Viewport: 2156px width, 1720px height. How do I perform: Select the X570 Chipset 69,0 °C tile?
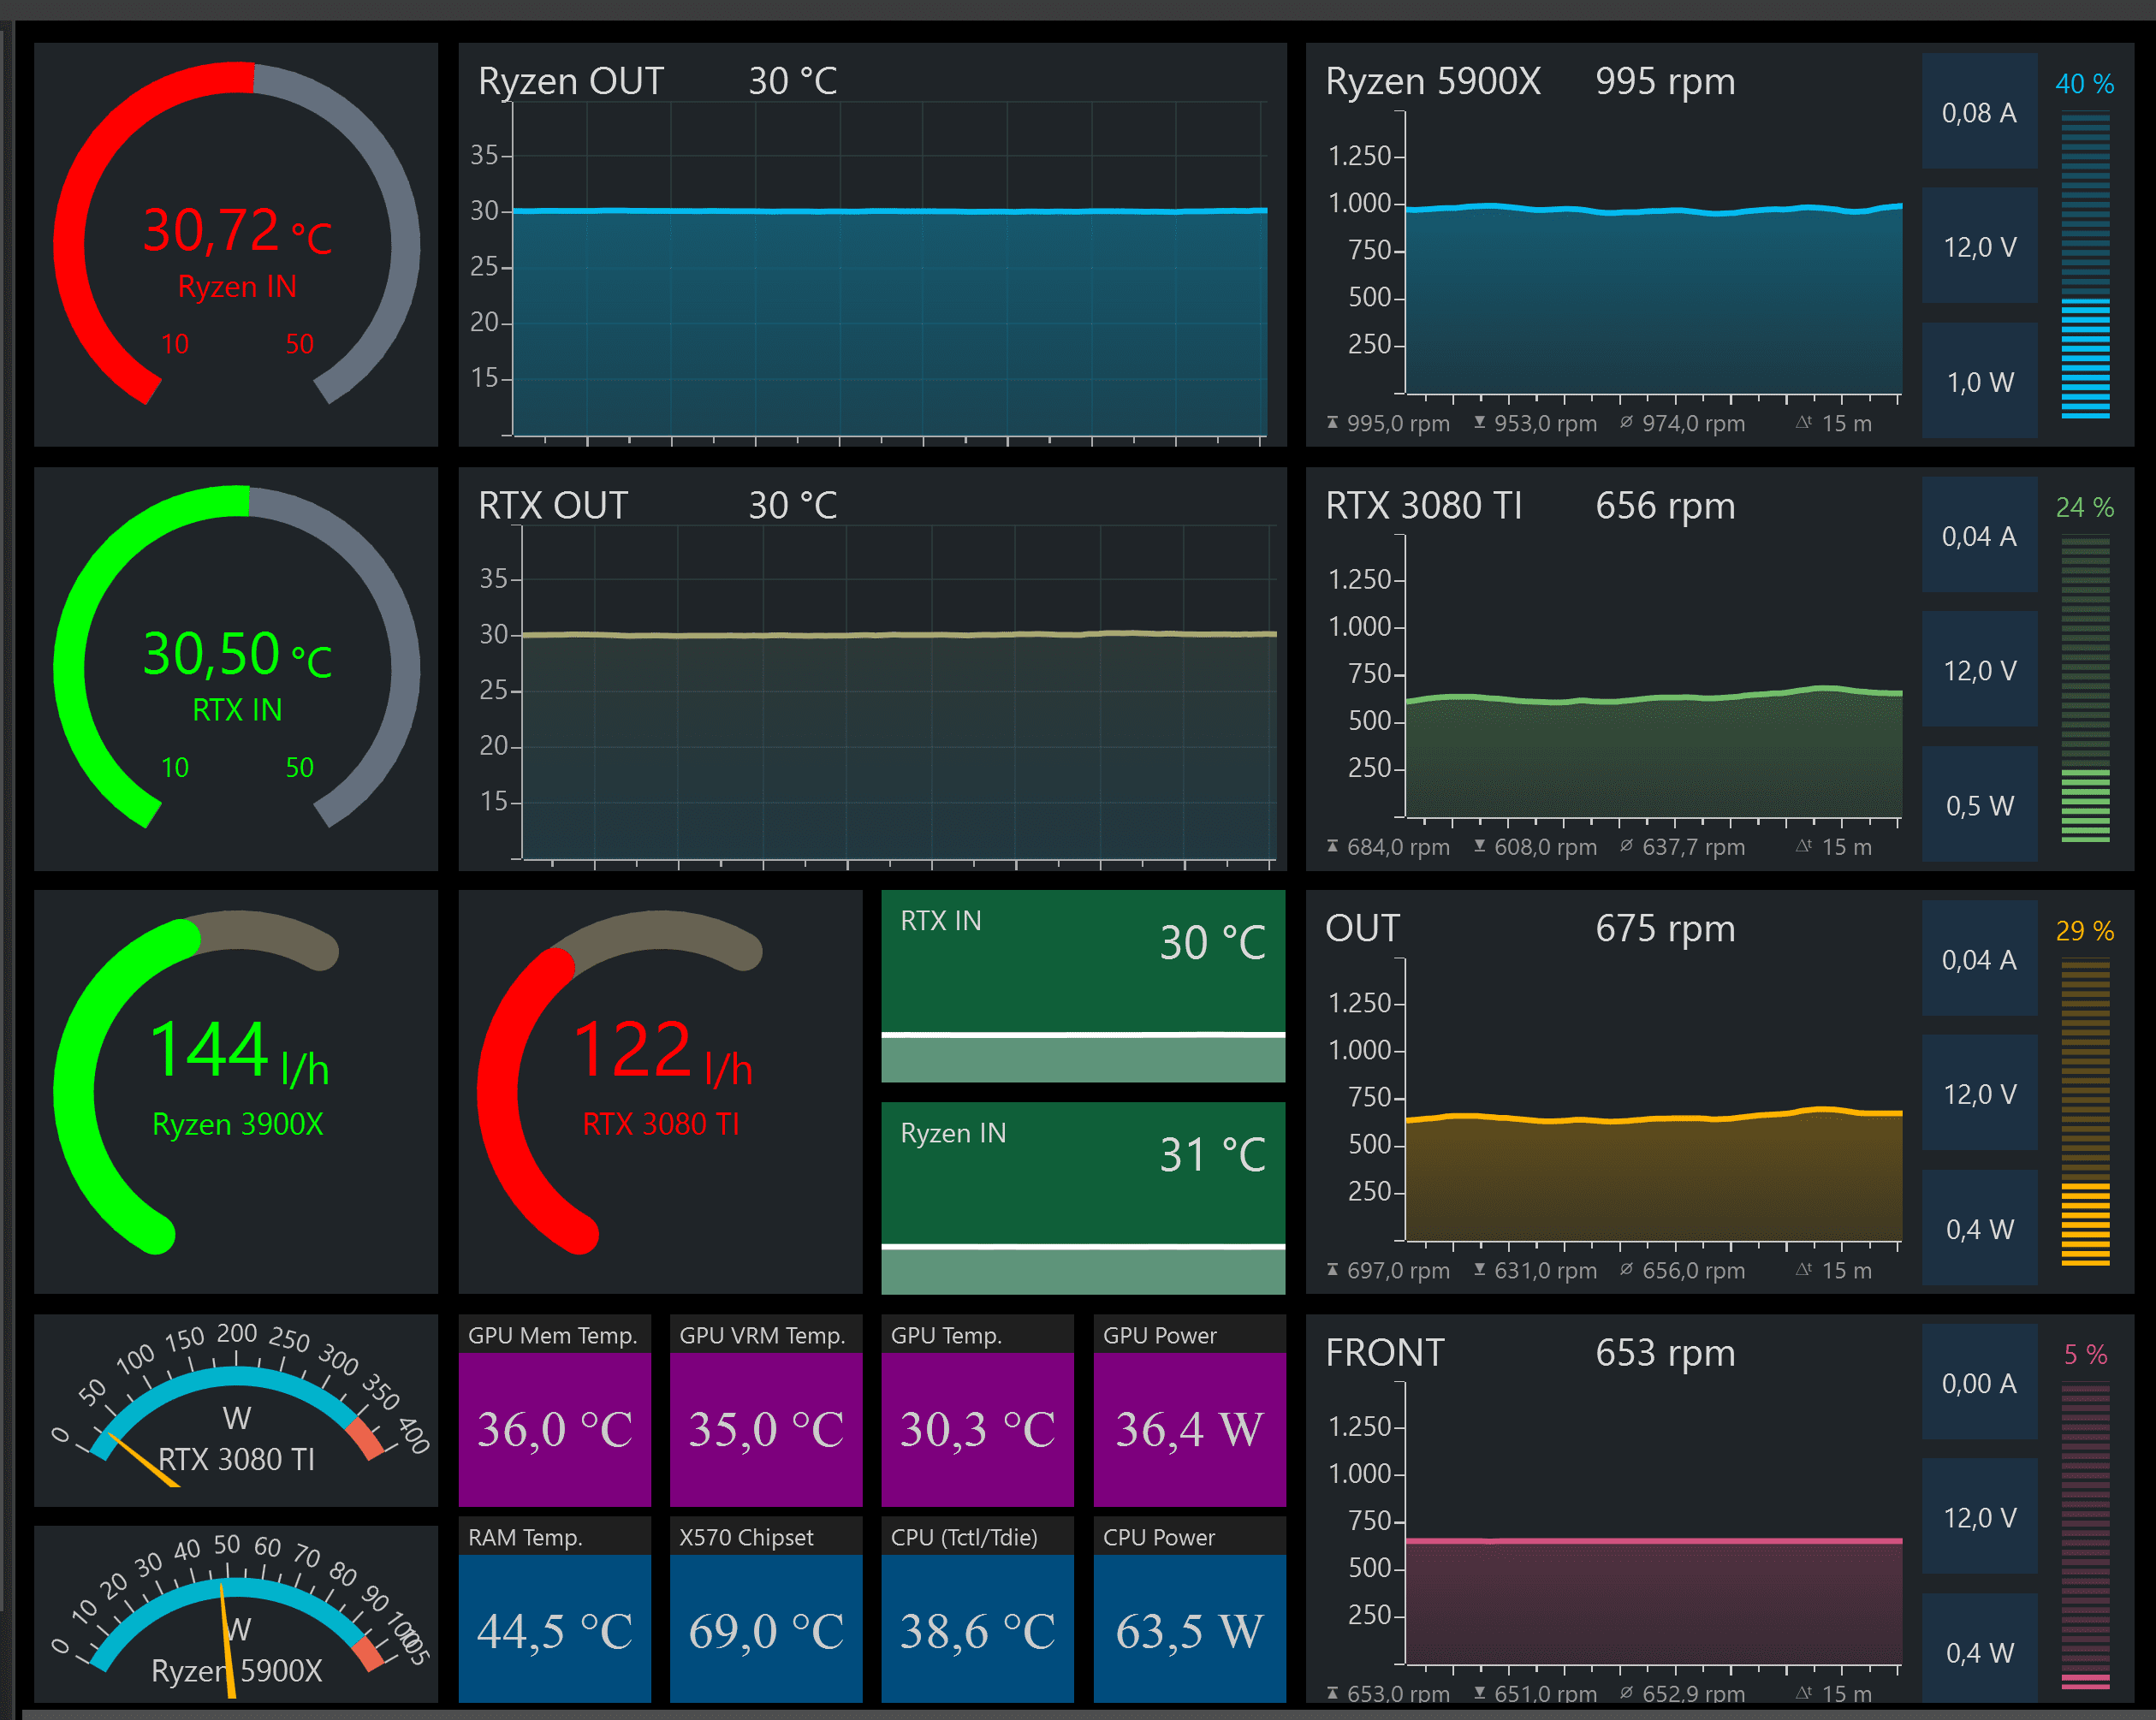coord(766,1610)
